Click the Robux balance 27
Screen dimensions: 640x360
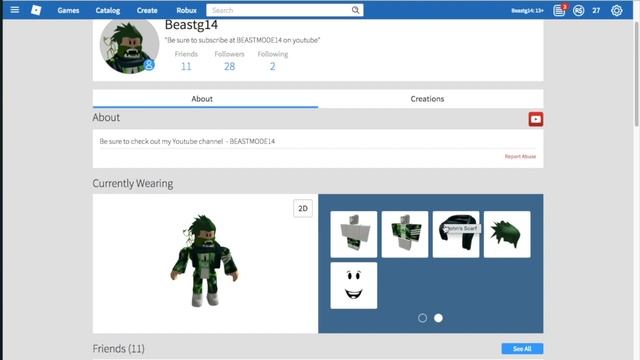(596, 11)
